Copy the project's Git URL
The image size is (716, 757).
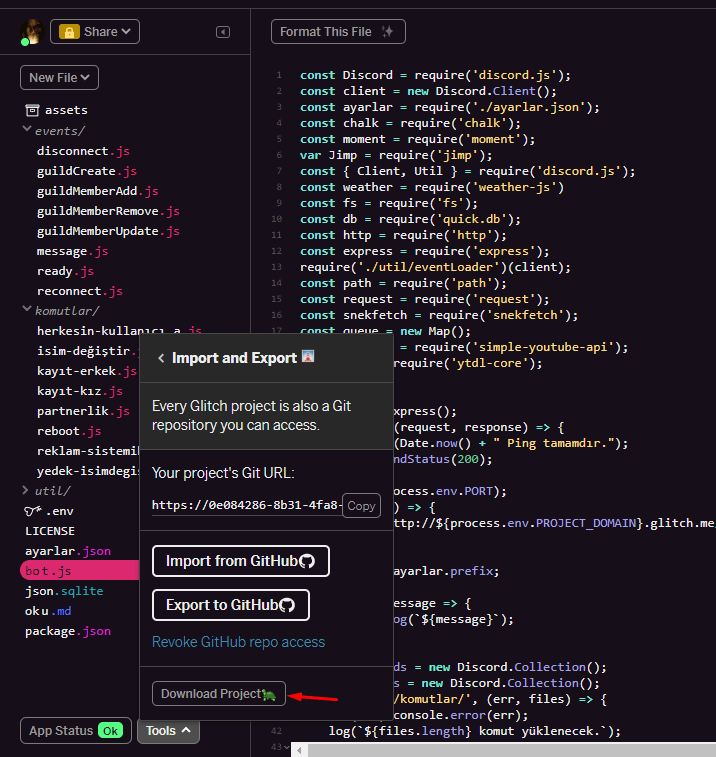(x=361, y=505)
